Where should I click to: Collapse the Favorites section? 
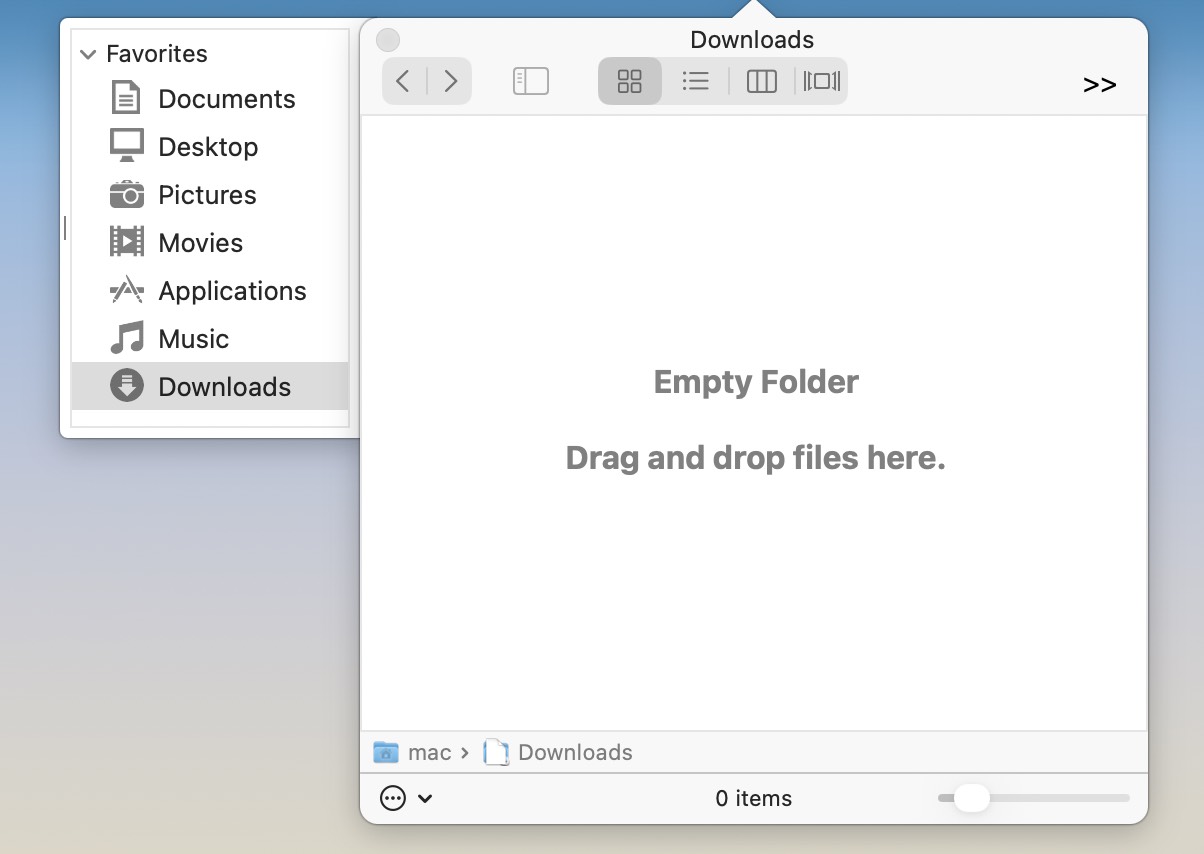click(88, 54)
